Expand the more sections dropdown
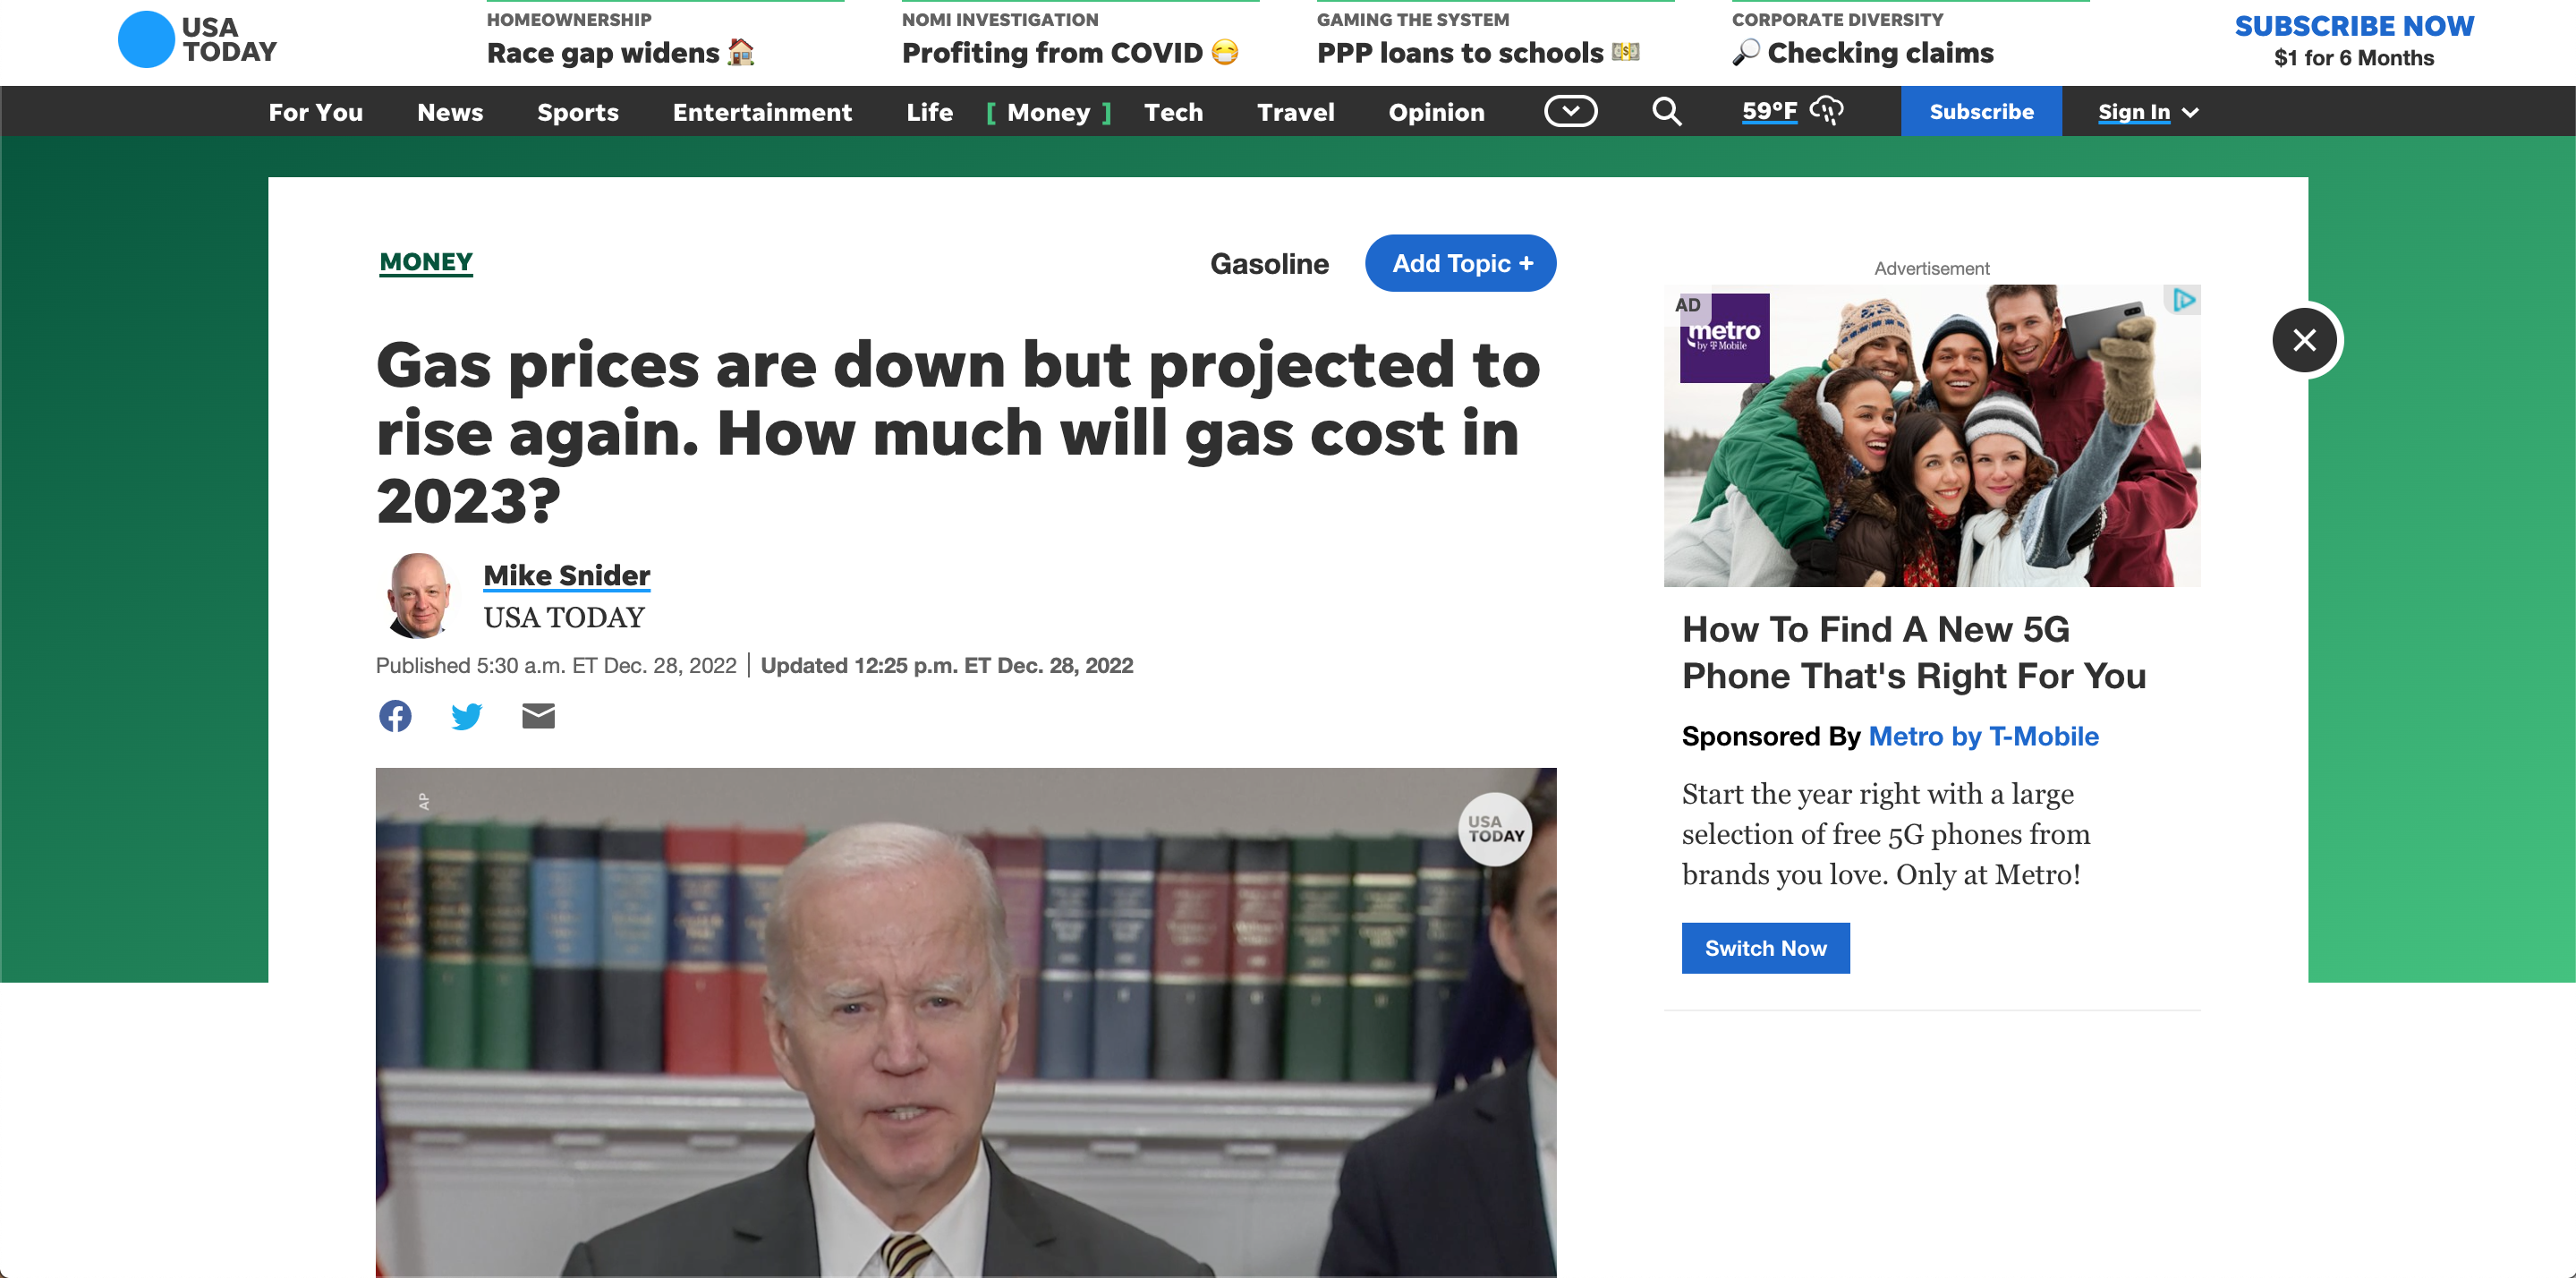2576x1278 pixels. 1570,111
